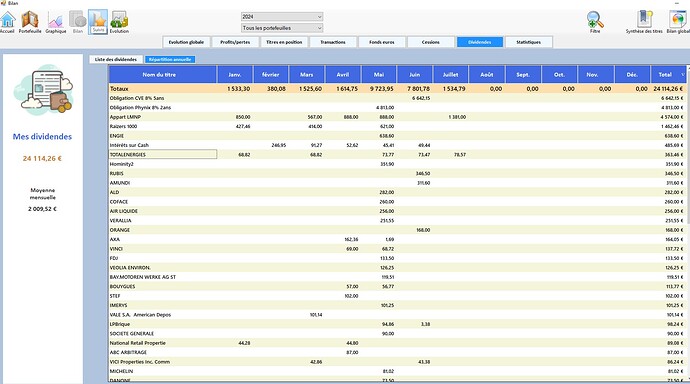690x384 pixels.
Task: Open the year 2024 dropdown
Action: 282,17
